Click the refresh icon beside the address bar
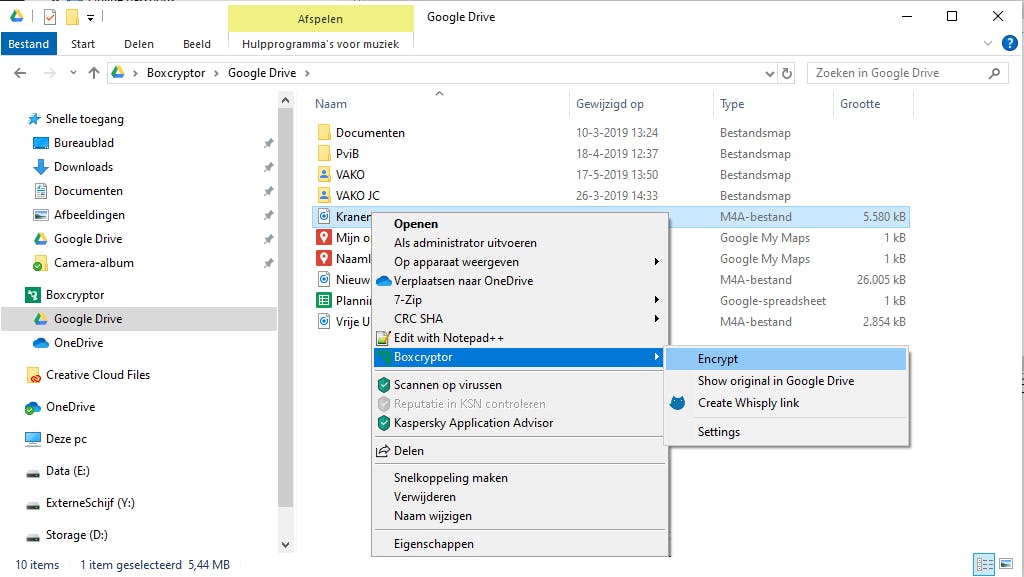 pyautogui.click(x=788, y=73)
